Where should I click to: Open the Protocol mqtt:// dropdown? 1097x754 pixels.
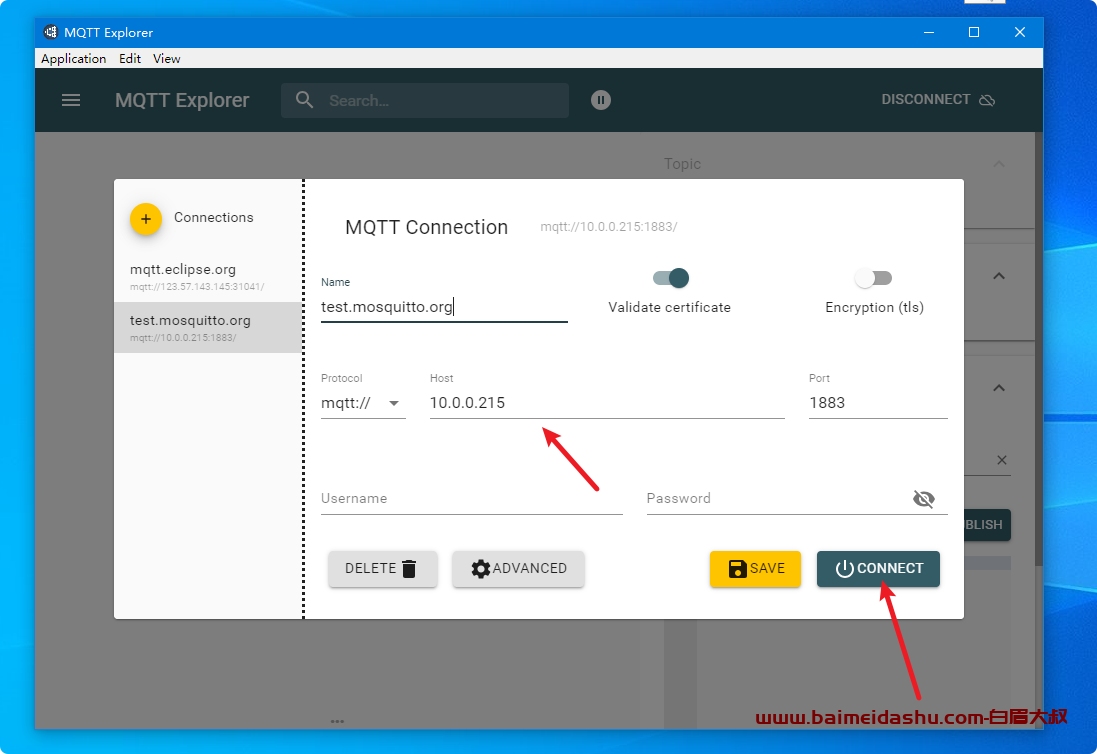point(362,404)
